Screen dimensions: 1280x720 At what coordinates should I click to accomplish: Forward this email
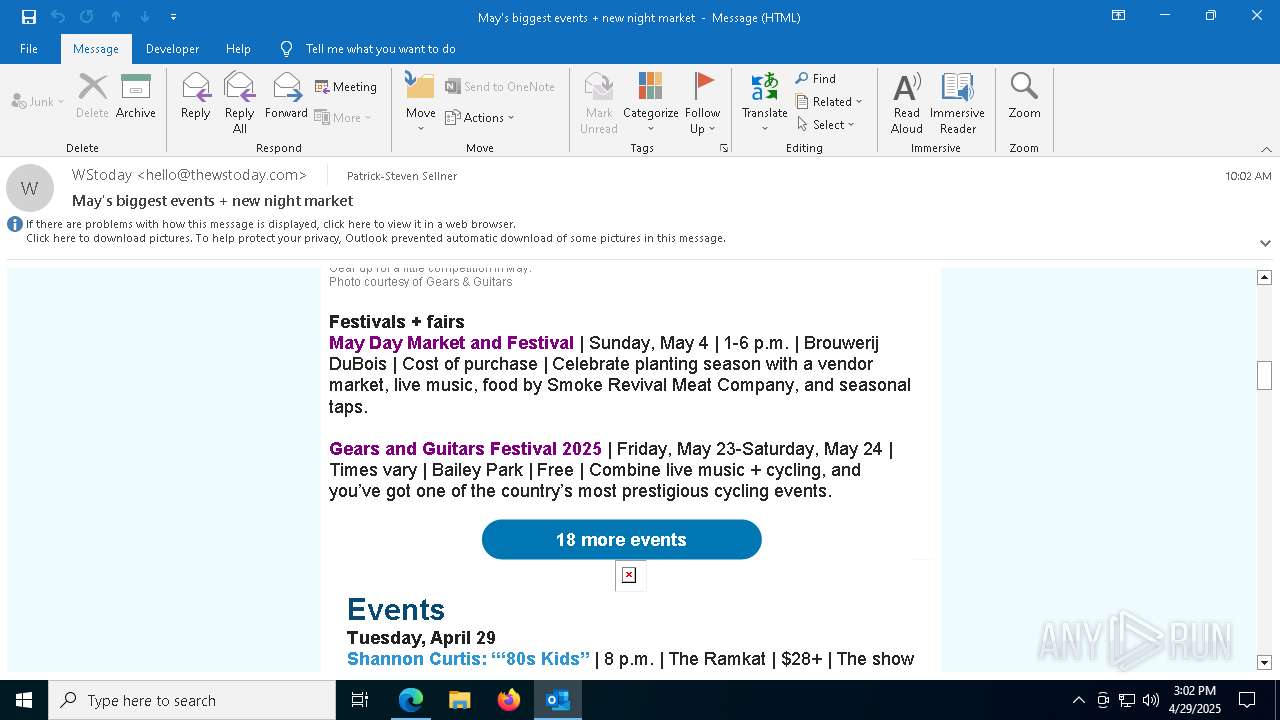pos(286,96)
